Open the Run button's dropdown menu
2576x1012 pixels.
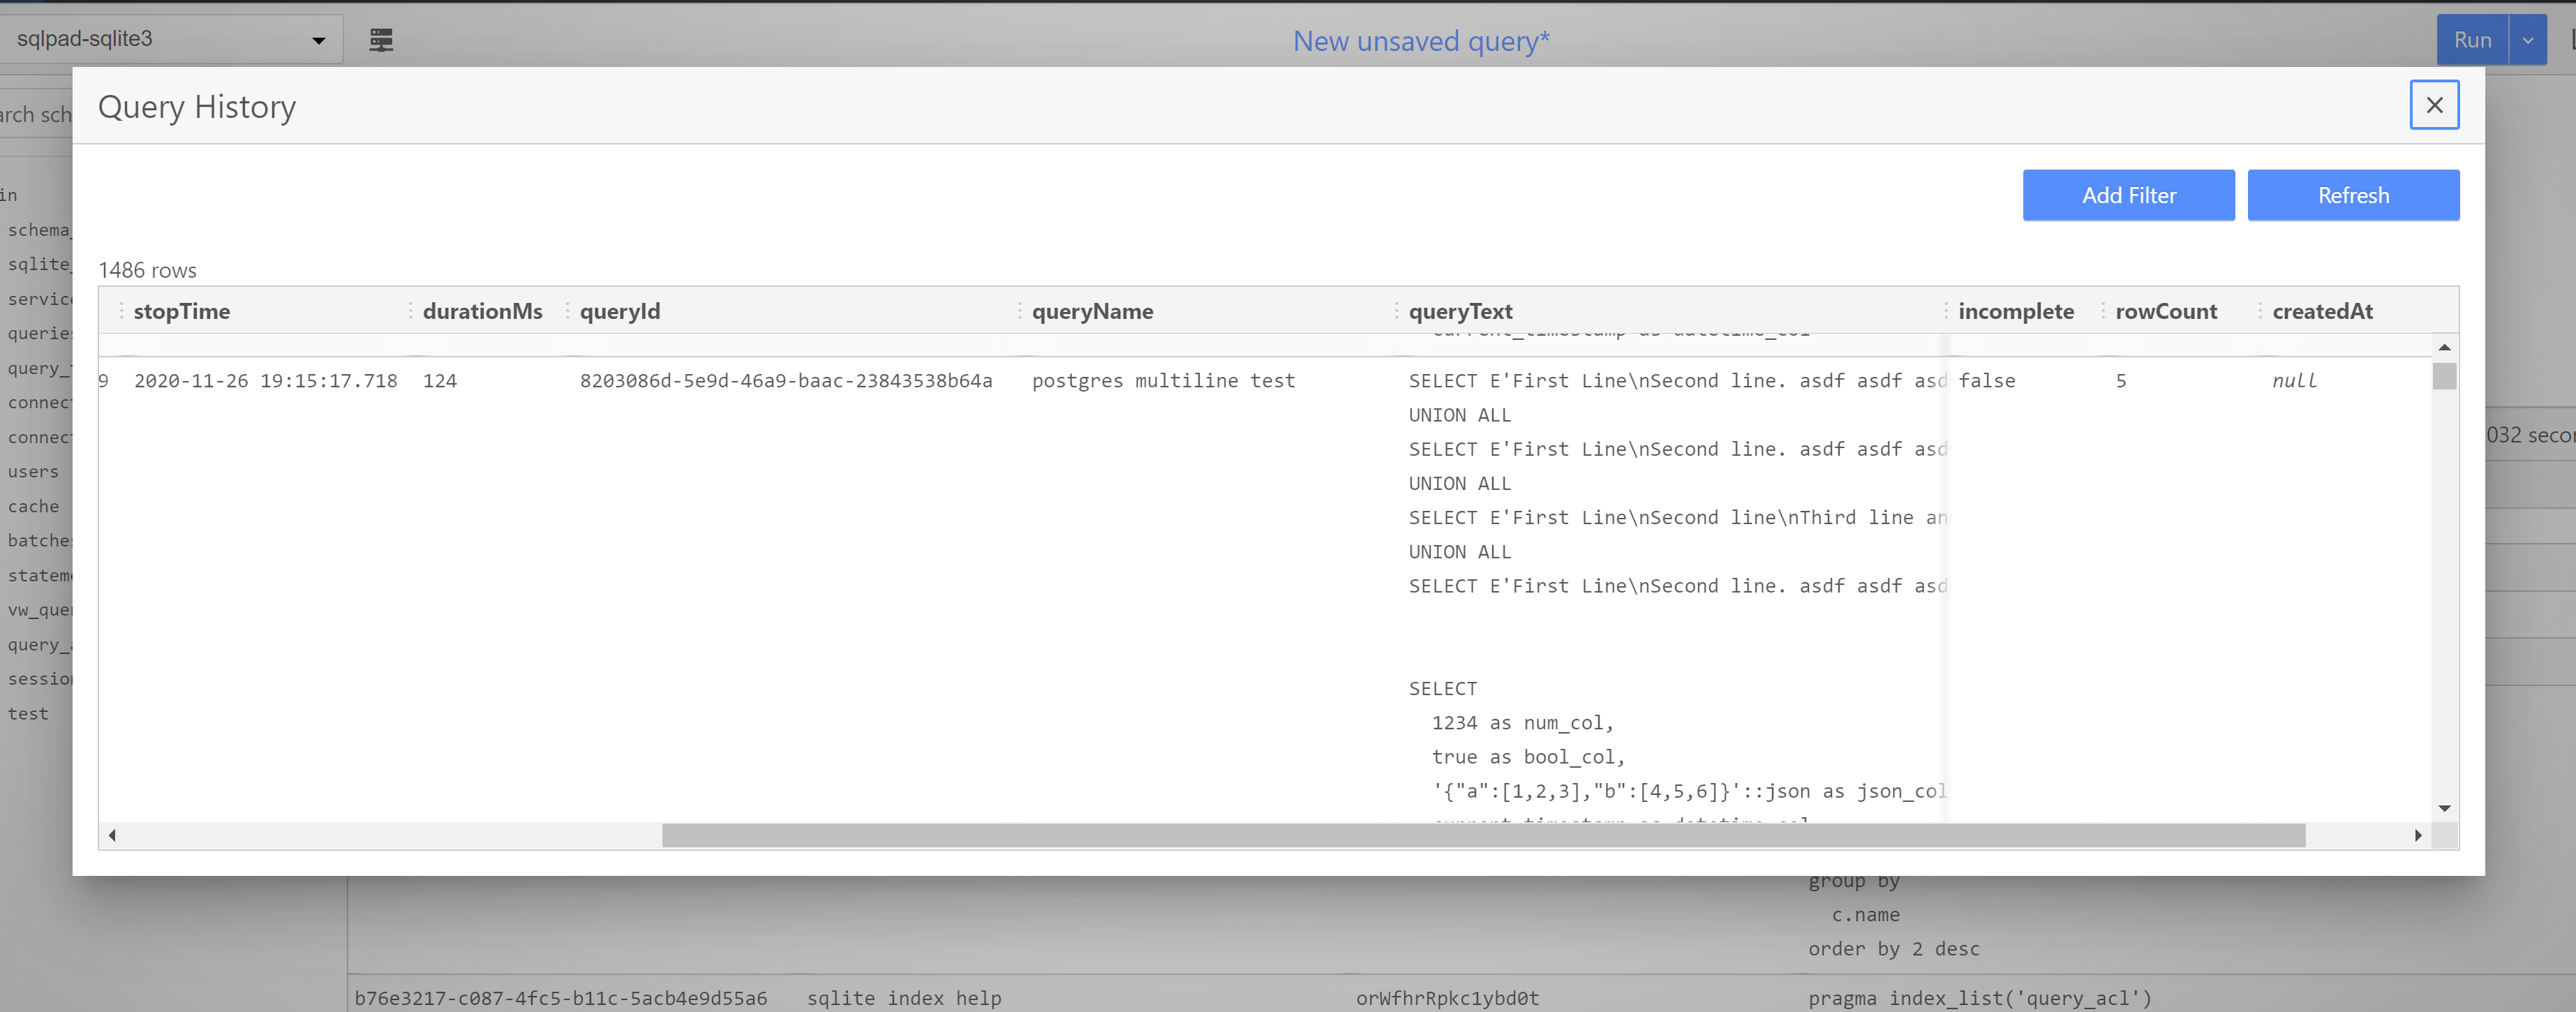click(2527, 40)
